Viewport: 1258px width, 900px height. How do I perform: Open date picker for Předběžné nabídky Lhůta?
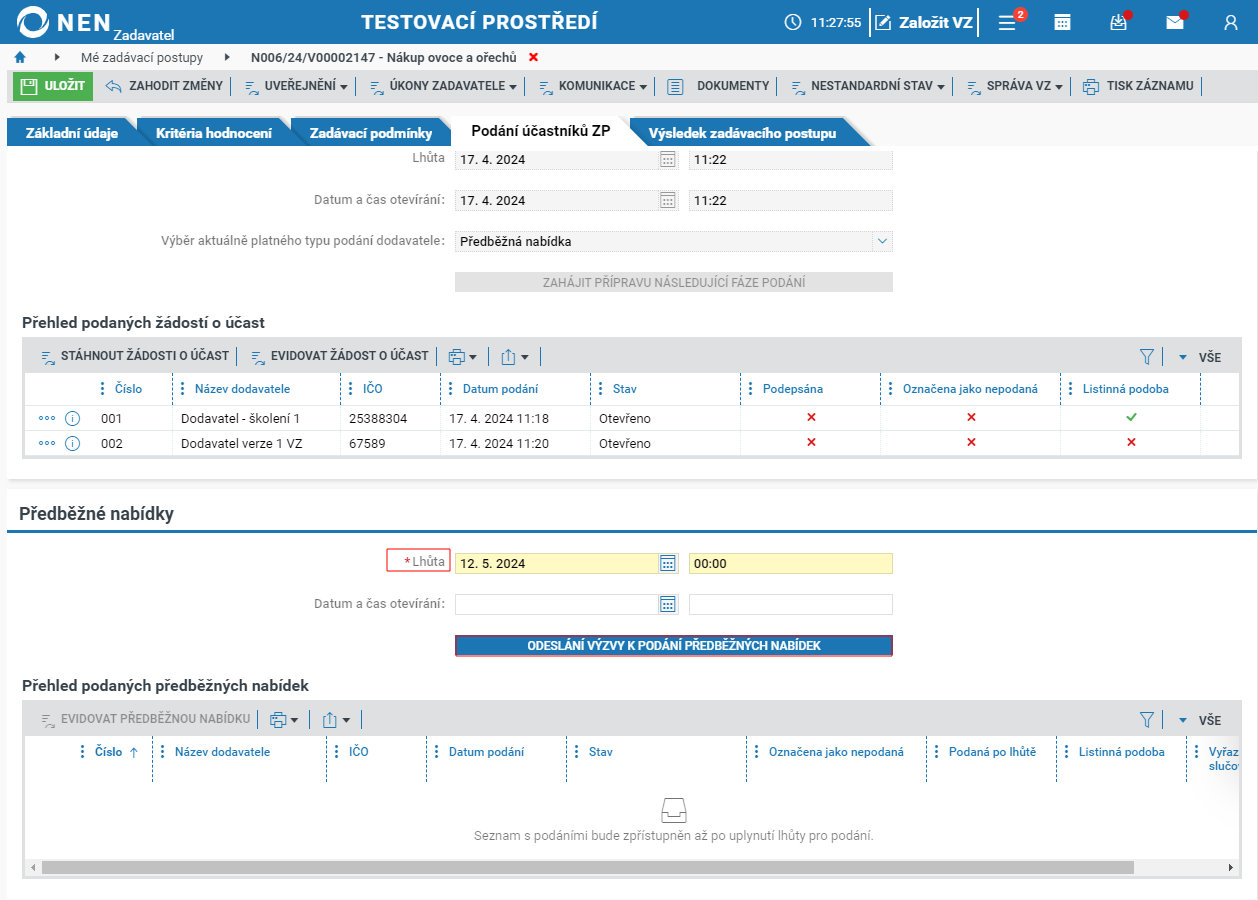tap(668, 564)
